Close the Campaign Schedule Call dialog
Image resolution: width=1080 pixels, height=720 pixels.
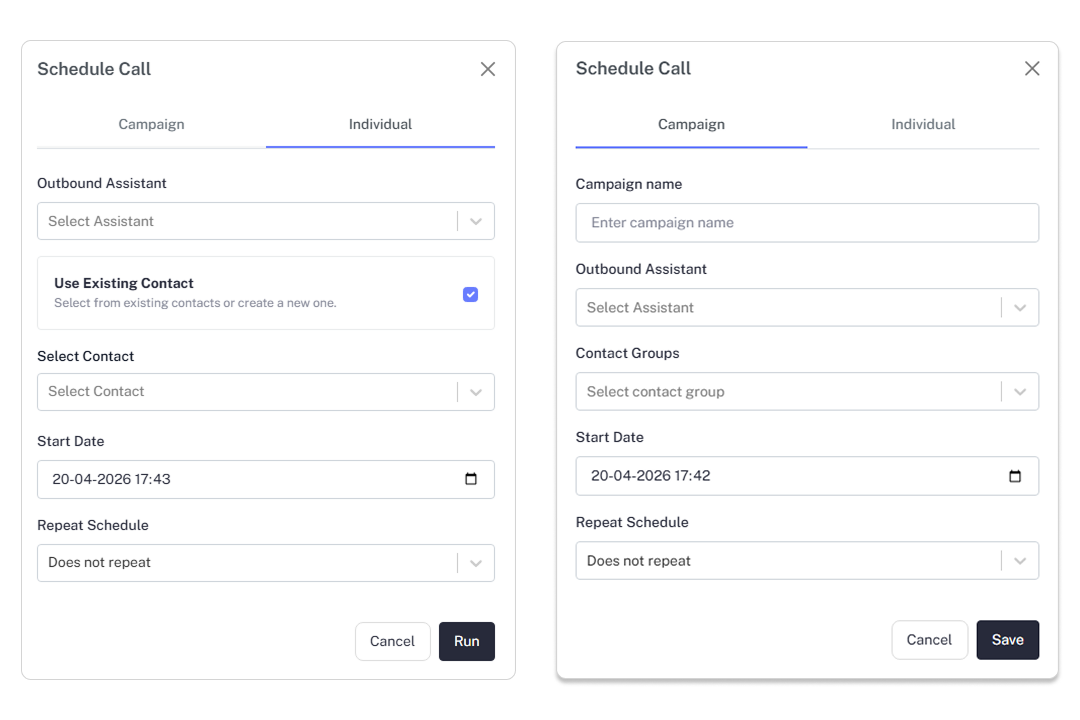click(1032, 68)
